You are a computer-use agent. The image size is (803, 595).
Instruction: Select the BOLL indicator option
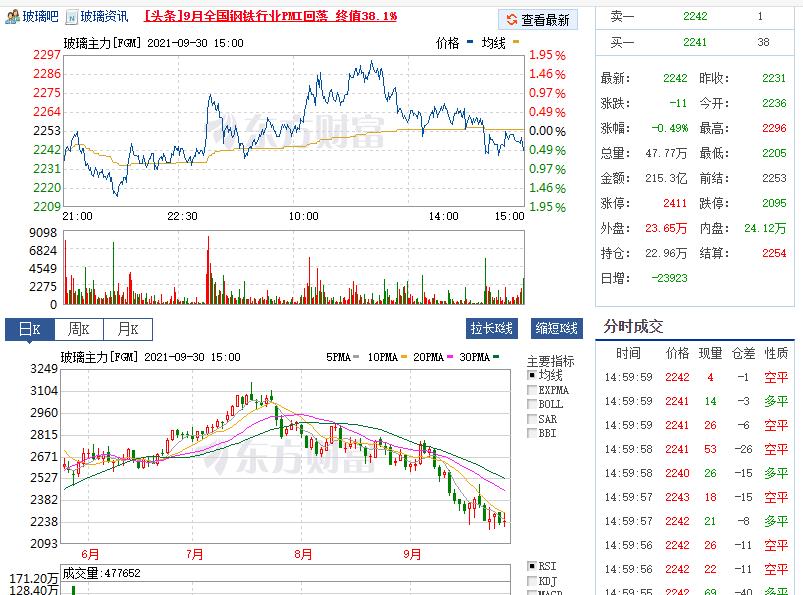(x=532, y=404)
